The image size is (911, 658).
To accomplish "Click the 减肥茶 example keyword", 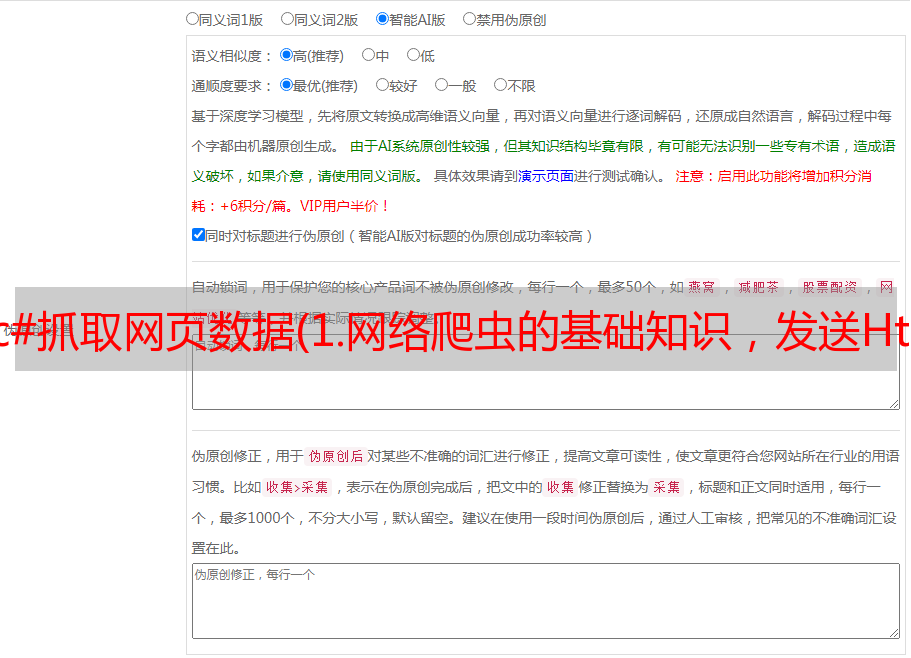I will pos(758,287).
